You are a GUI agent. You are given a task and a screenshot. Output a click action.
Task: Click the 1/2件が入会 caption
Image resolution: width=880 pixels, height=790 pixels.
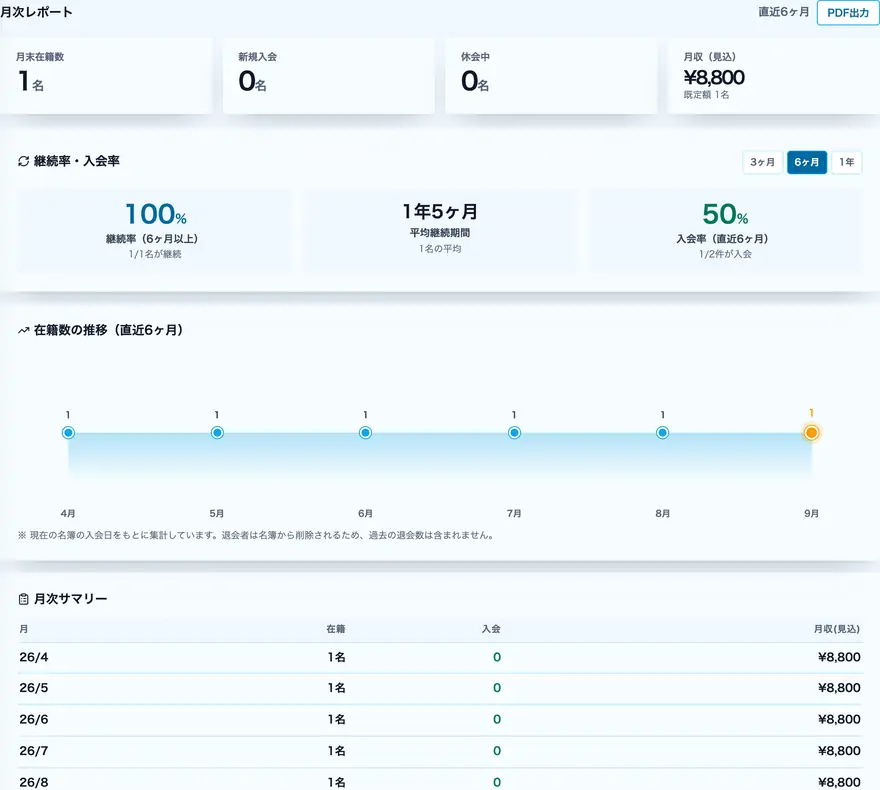click(725, 254)
